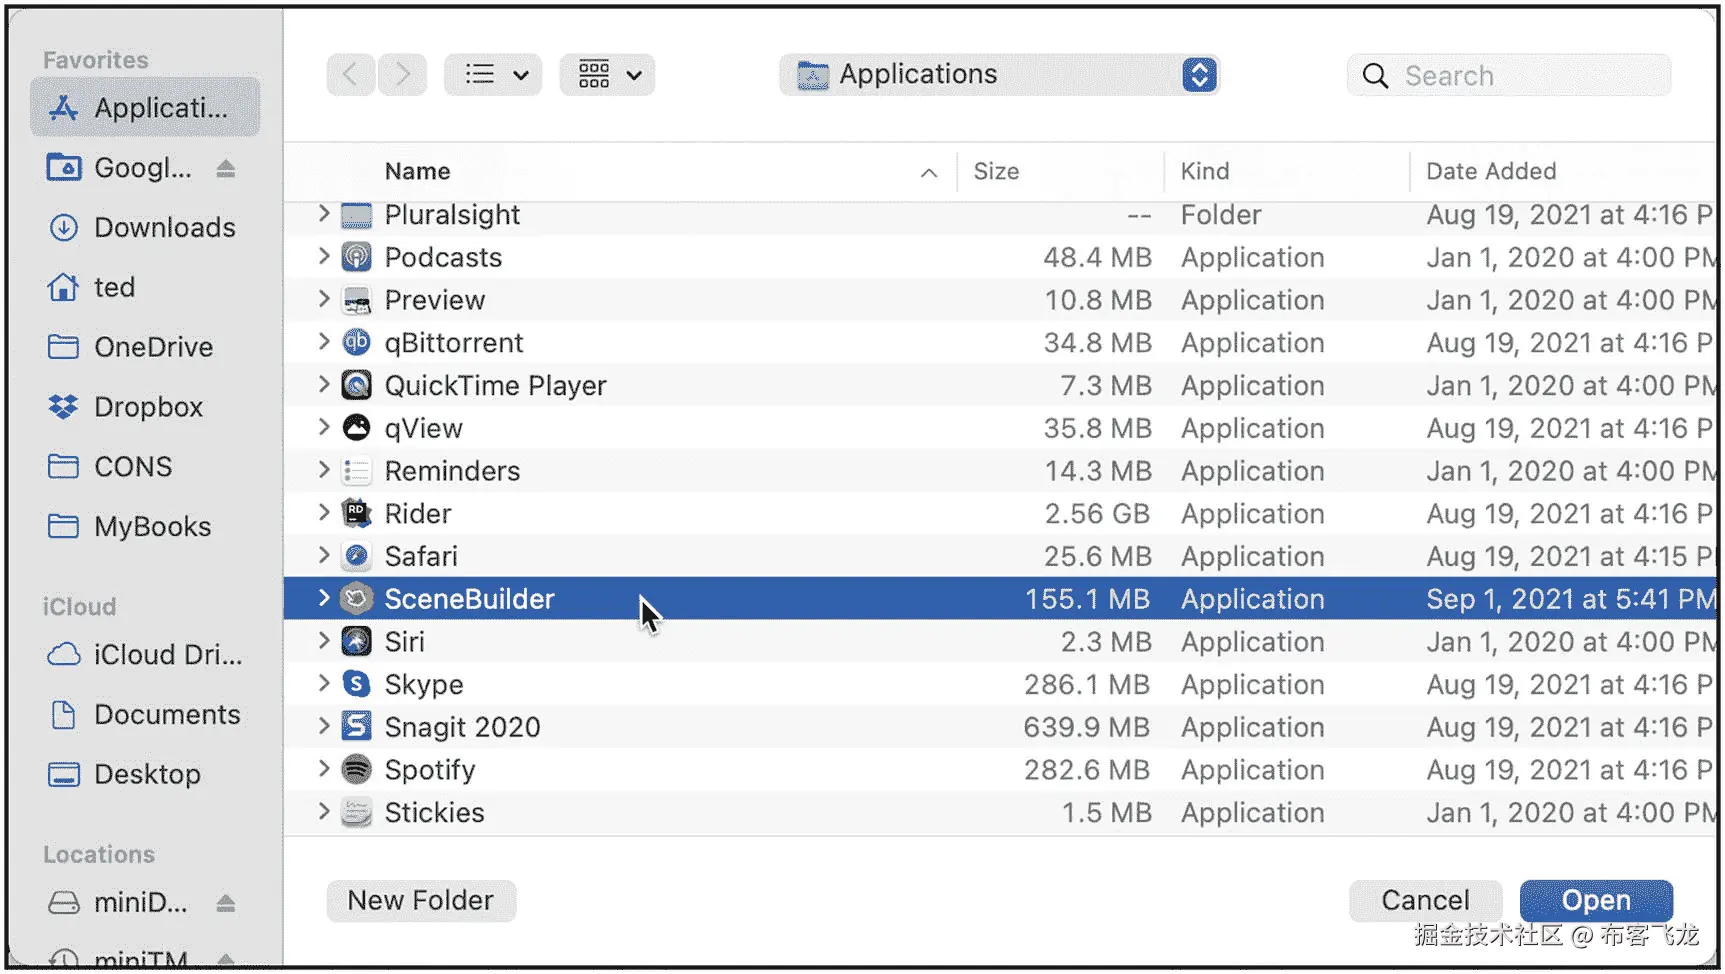Screen dimensions: 1725x974
Task: Select the Snagit 2020 file name
Action: [x=462, y=728]
